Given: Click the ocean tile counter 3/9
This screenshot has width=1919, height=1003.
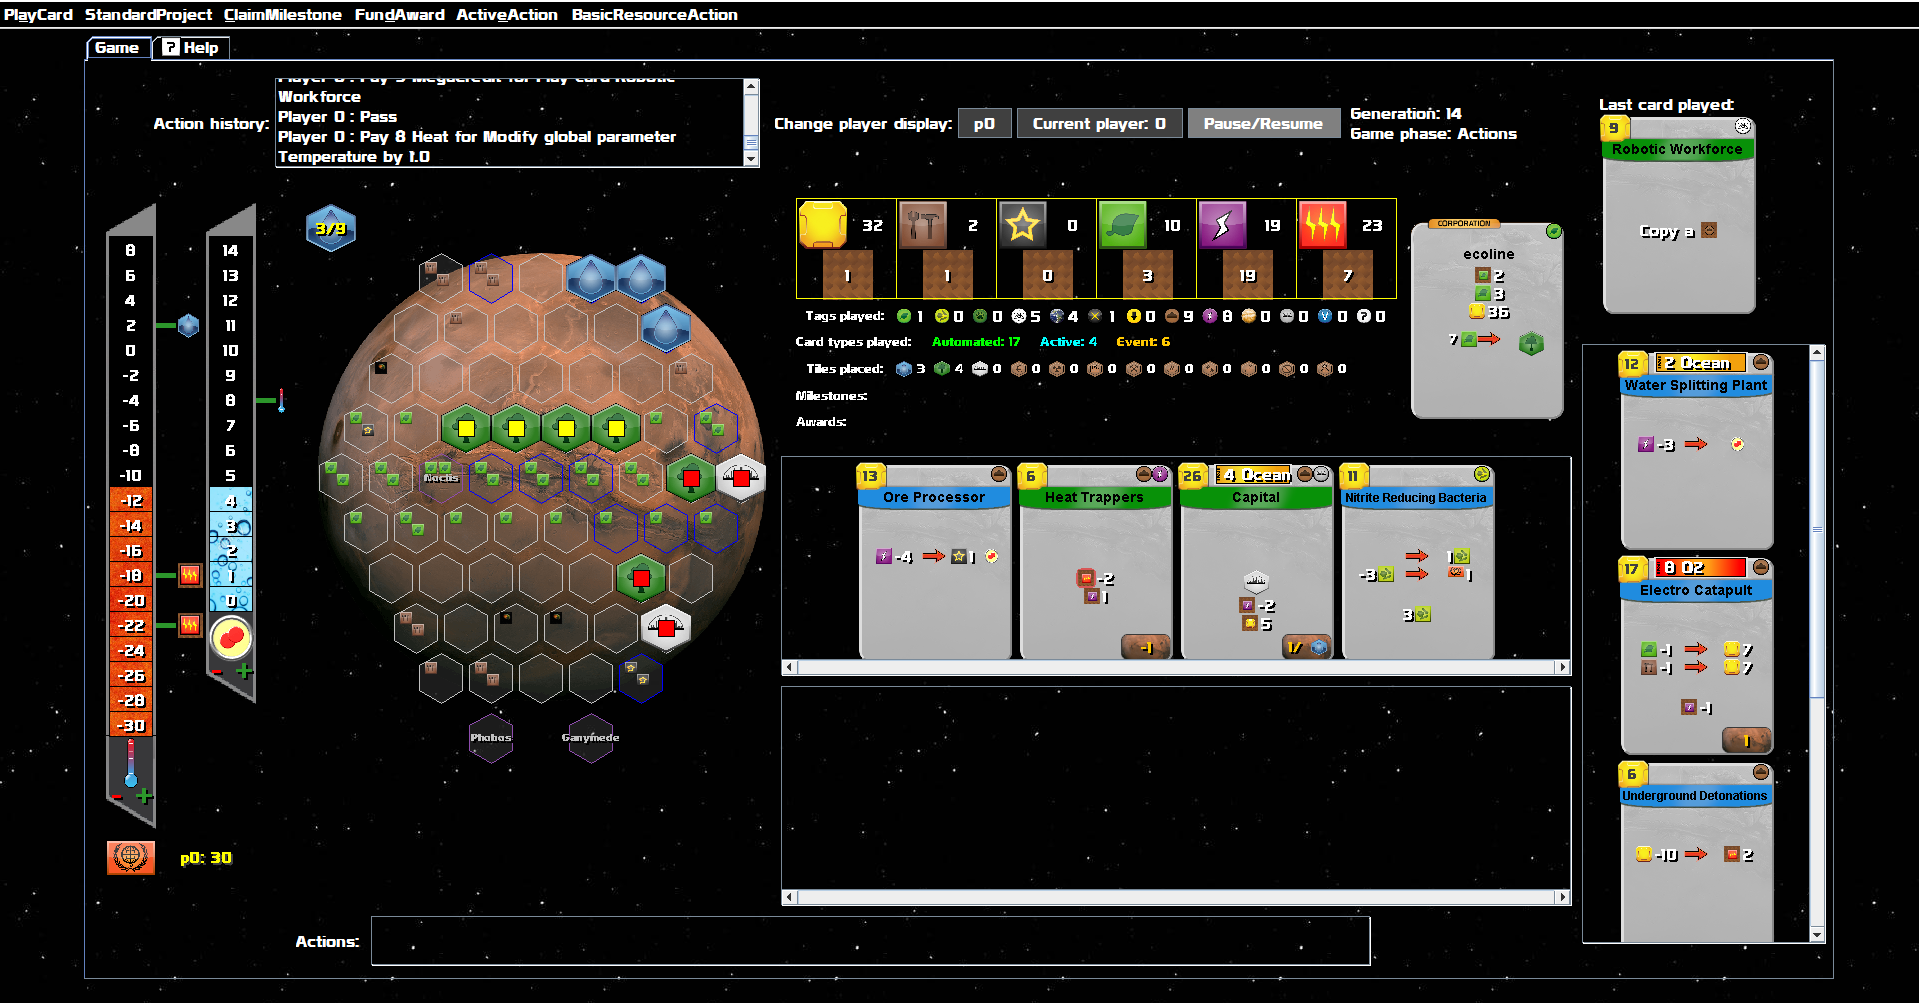Looking at the screenshot, I should tap(330, 228).
